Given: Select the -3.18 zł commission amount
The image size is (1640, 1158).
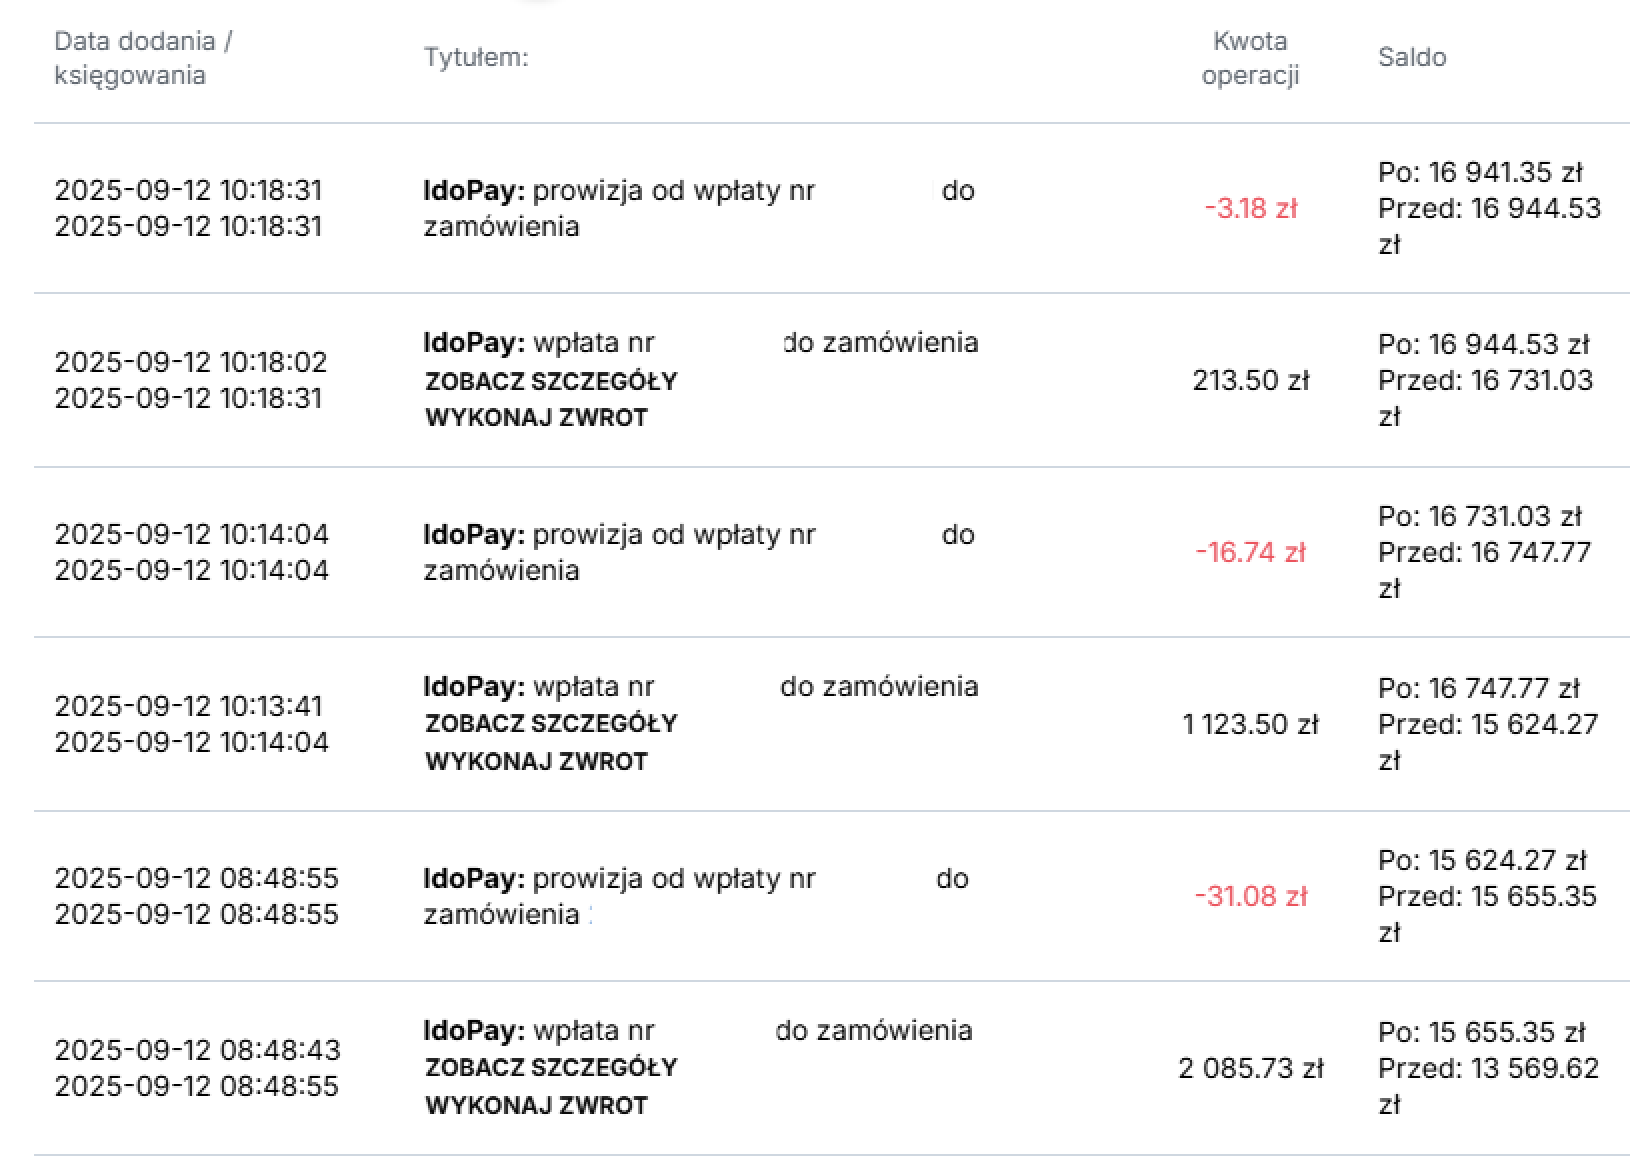Looking at the screenshot, I should [1250, 209].
